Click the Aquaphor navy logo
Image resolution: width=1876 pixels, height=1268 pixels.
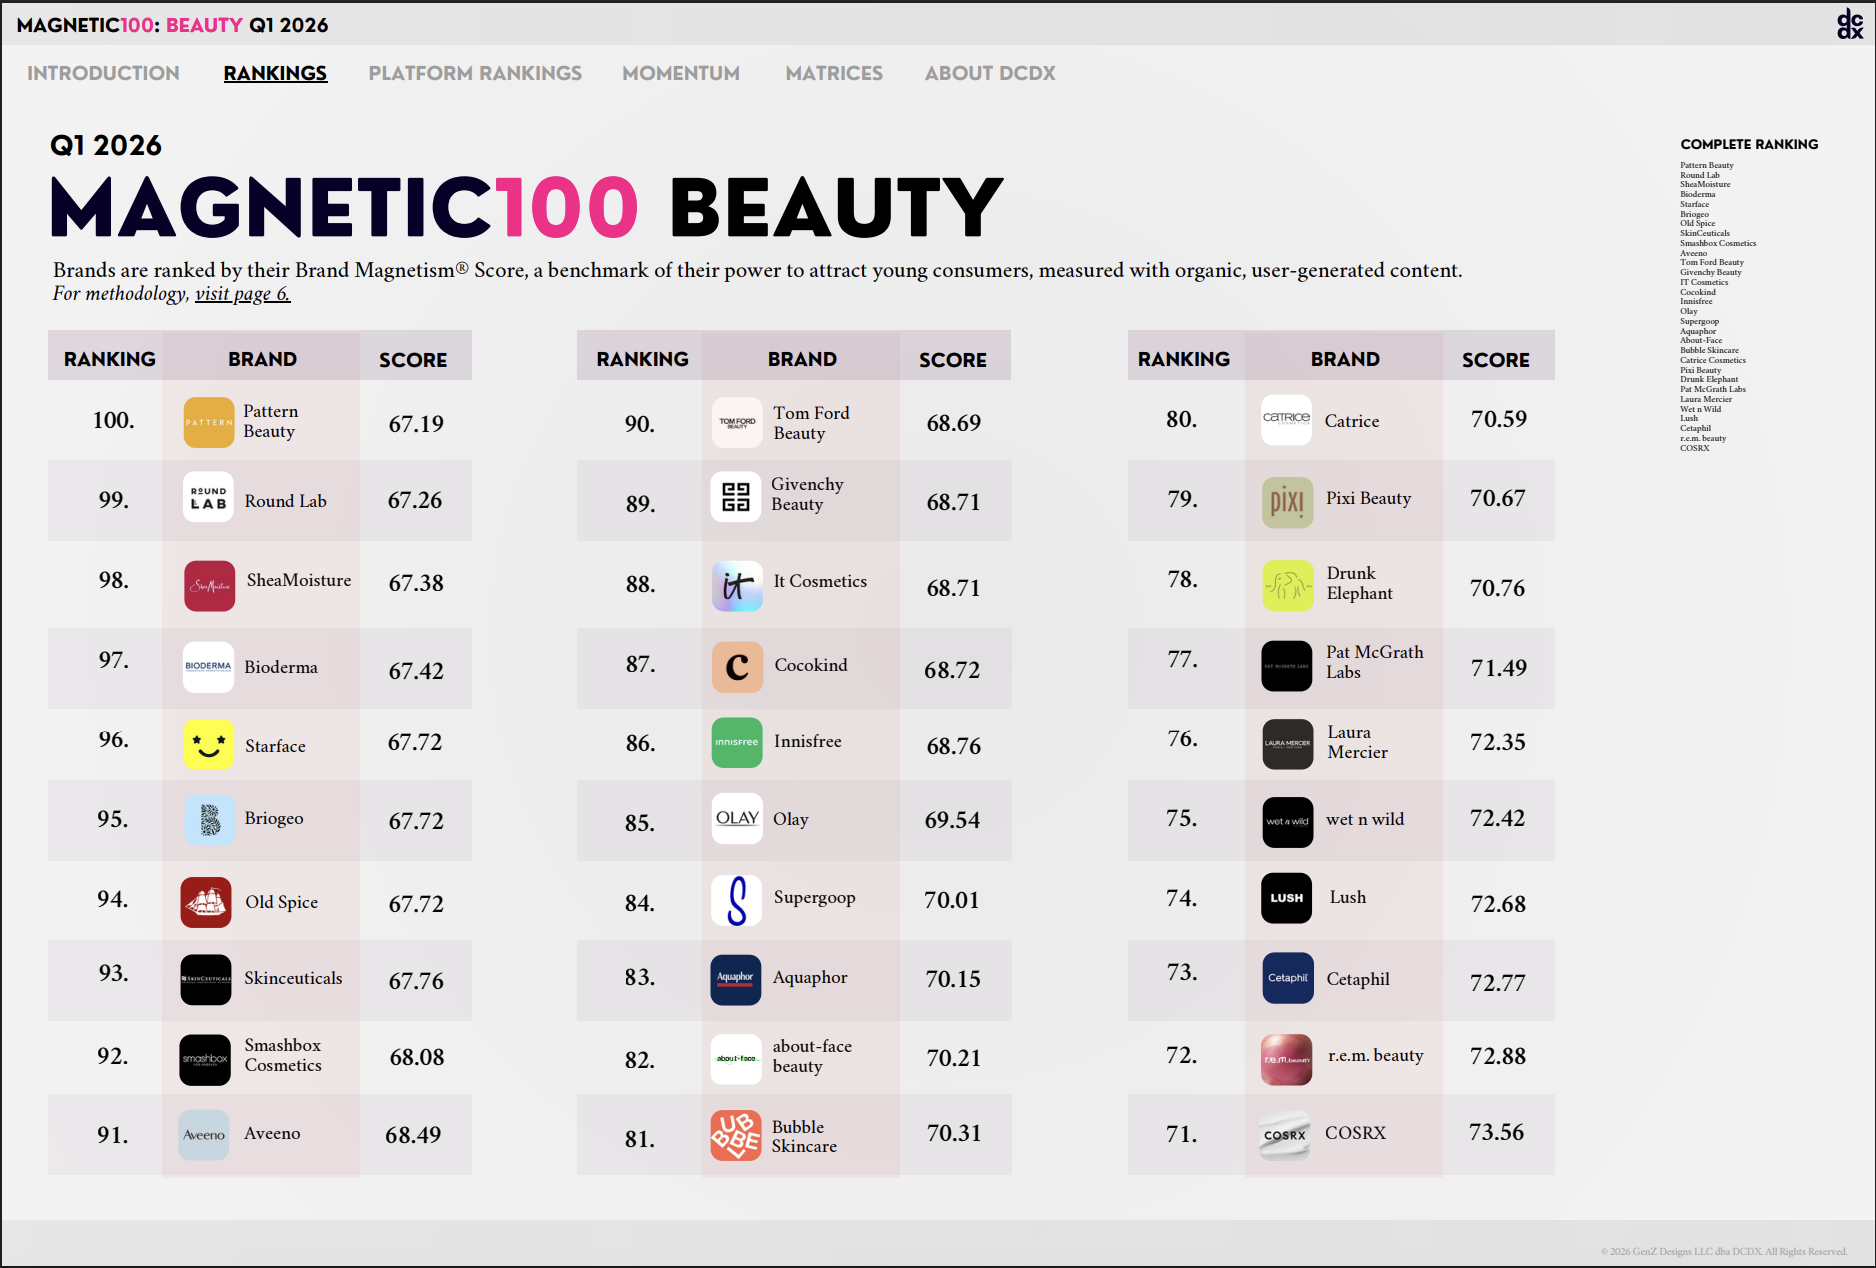tap(736, 979)
